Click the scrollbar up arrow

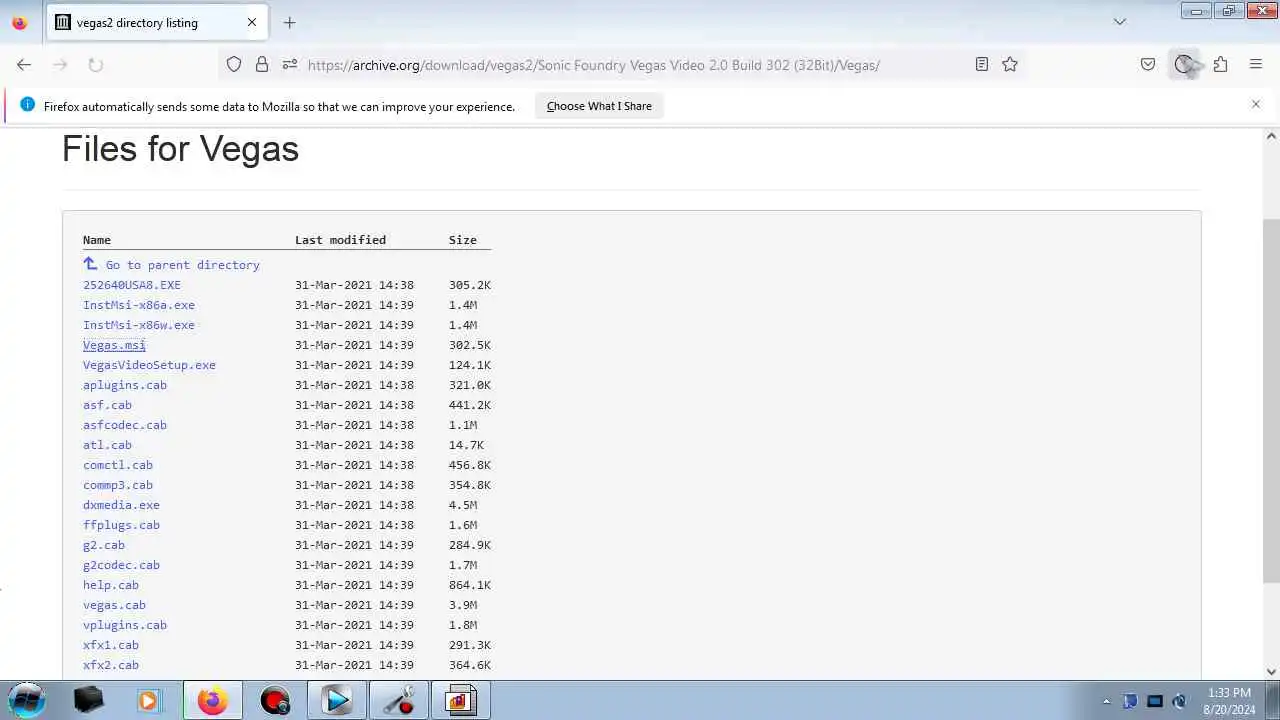click(x=1271, y=136)
